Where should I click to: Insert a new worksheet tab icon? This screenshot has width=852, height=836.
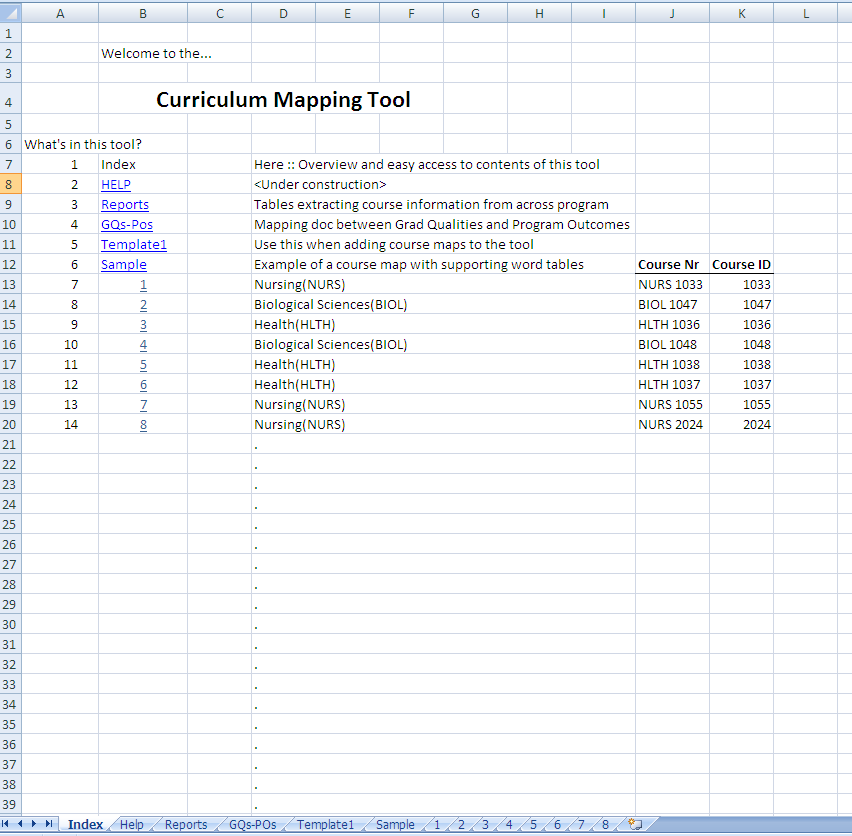click(634, 825)
